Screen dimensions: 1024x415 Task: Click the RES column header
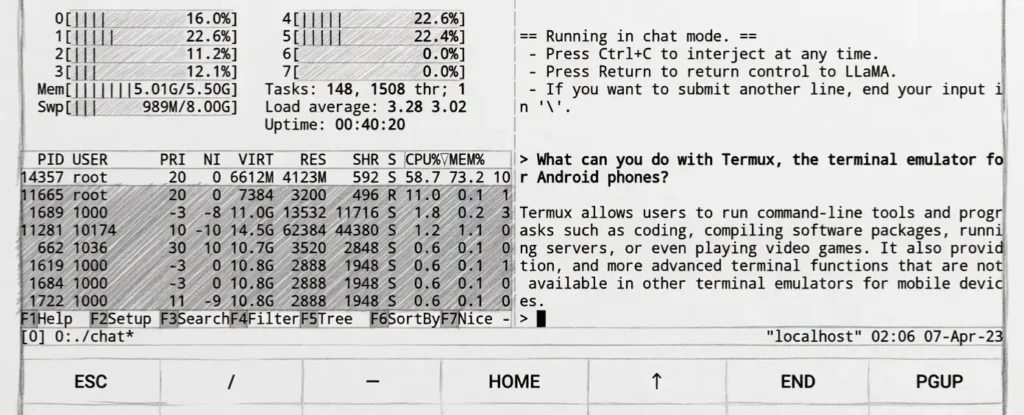tap(313, 159)
